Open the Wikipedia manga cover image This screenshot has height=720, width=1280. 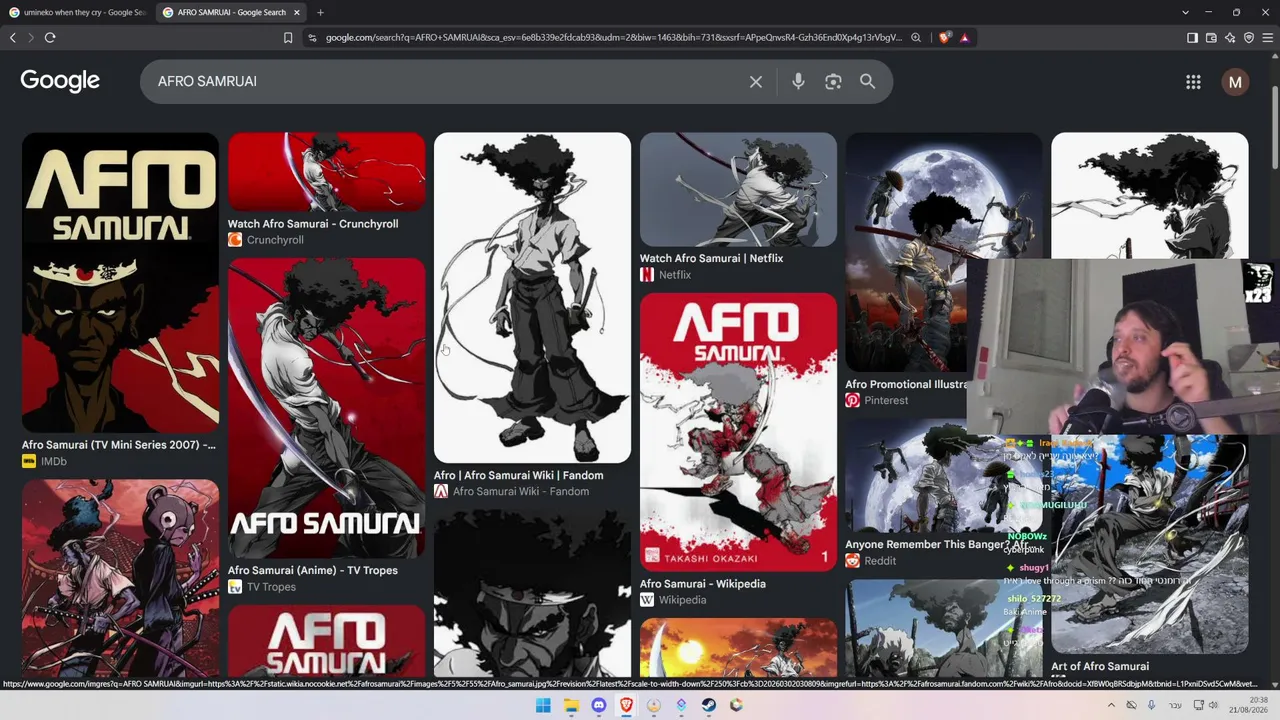[x=738, y=431]
